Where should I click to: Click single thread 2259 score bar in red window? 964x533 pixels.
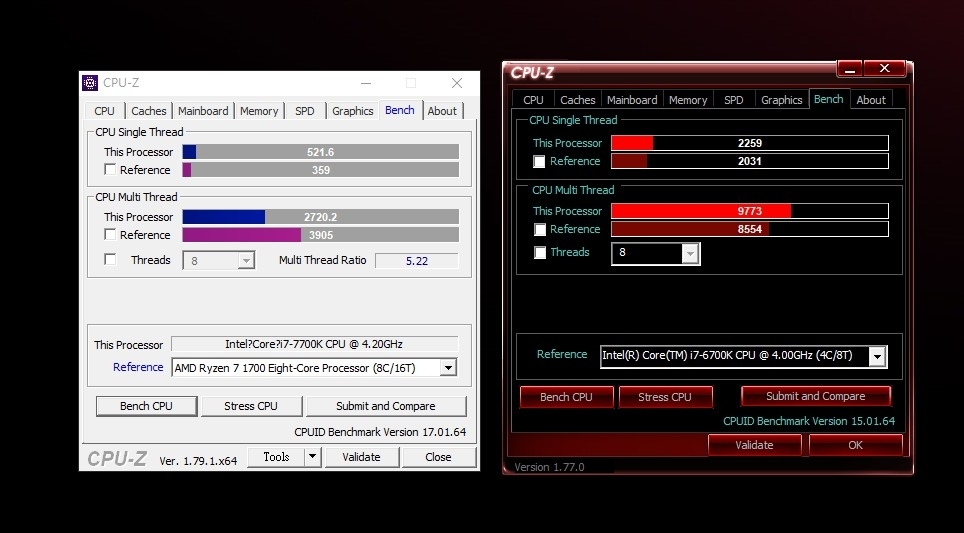749,143
